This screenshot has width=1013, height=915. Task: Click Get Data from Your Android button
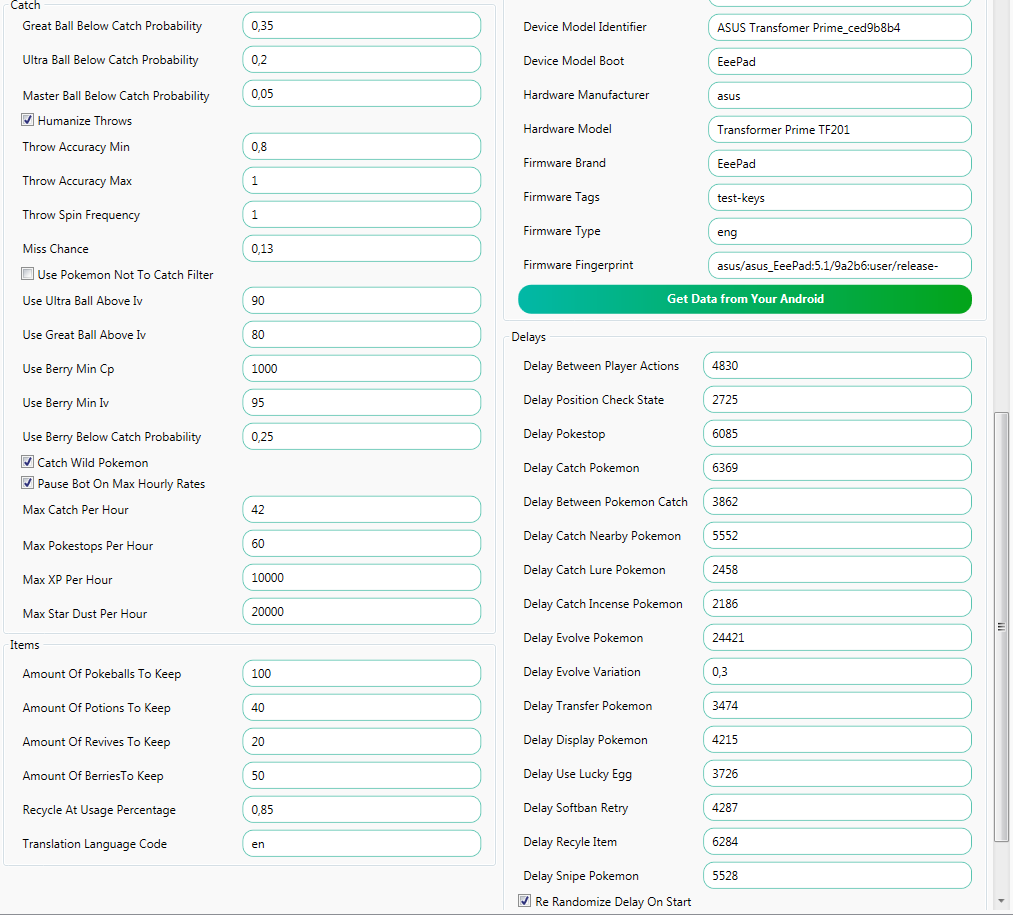[745, 299]
